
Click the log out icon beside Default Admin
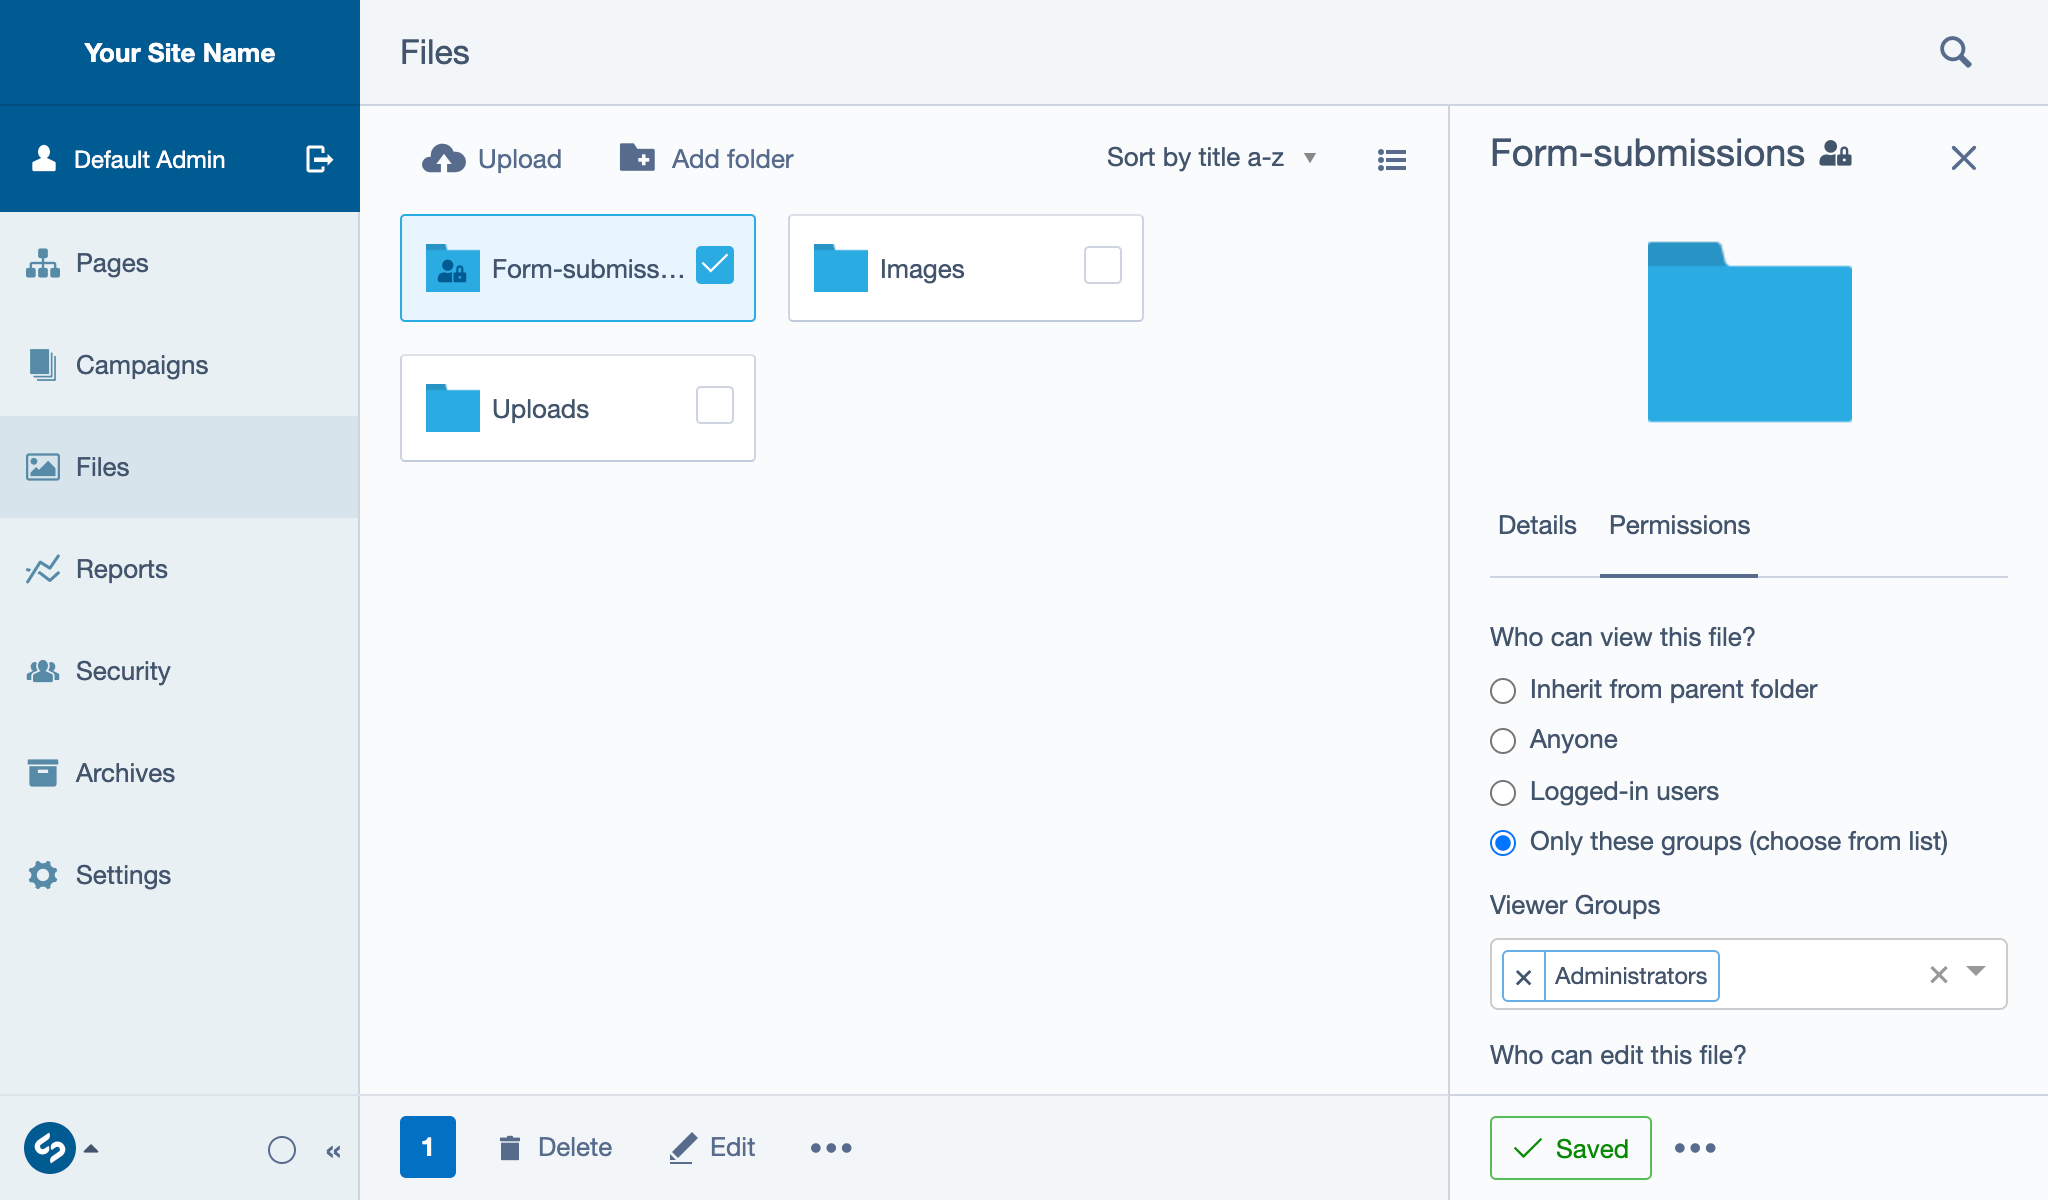[318, 159]
